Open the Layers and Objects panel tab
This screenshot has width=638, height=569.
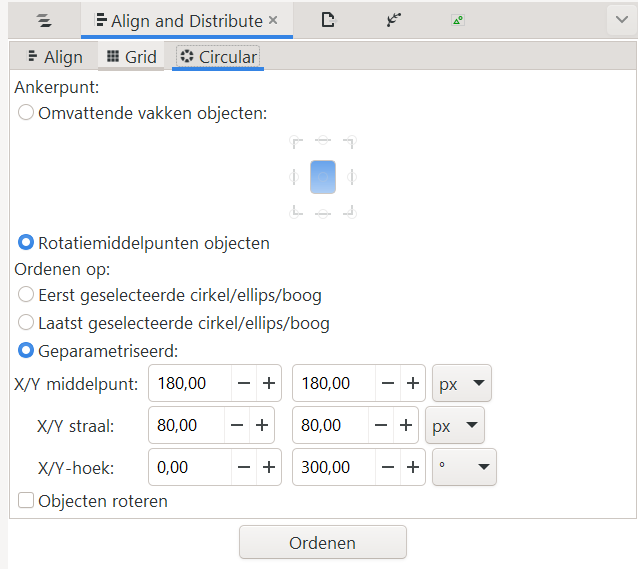click(x=43, y=20)
